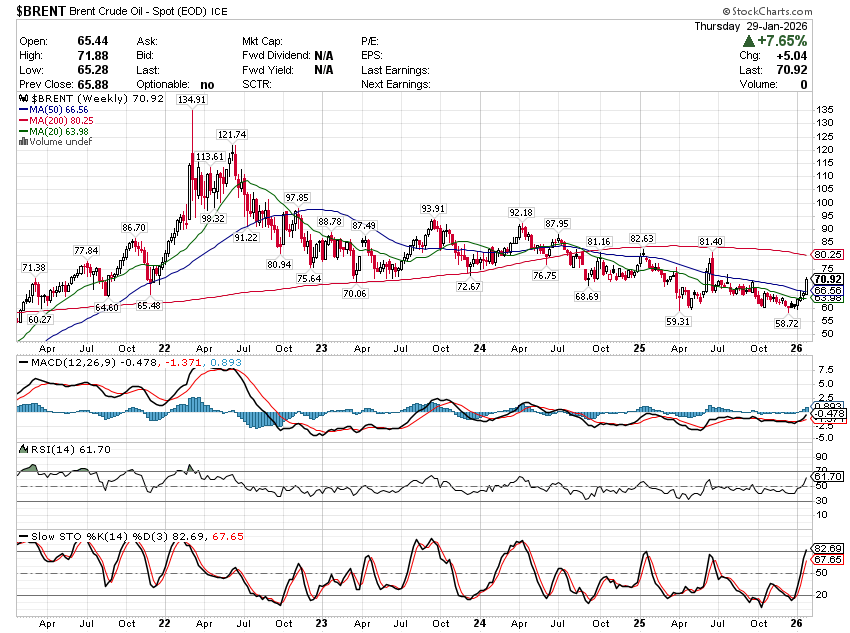Image resolution: width=850 pixels, height=633 pixels.
Task: Click the 61.70 RSI value tag
Action: click(830, 478)
